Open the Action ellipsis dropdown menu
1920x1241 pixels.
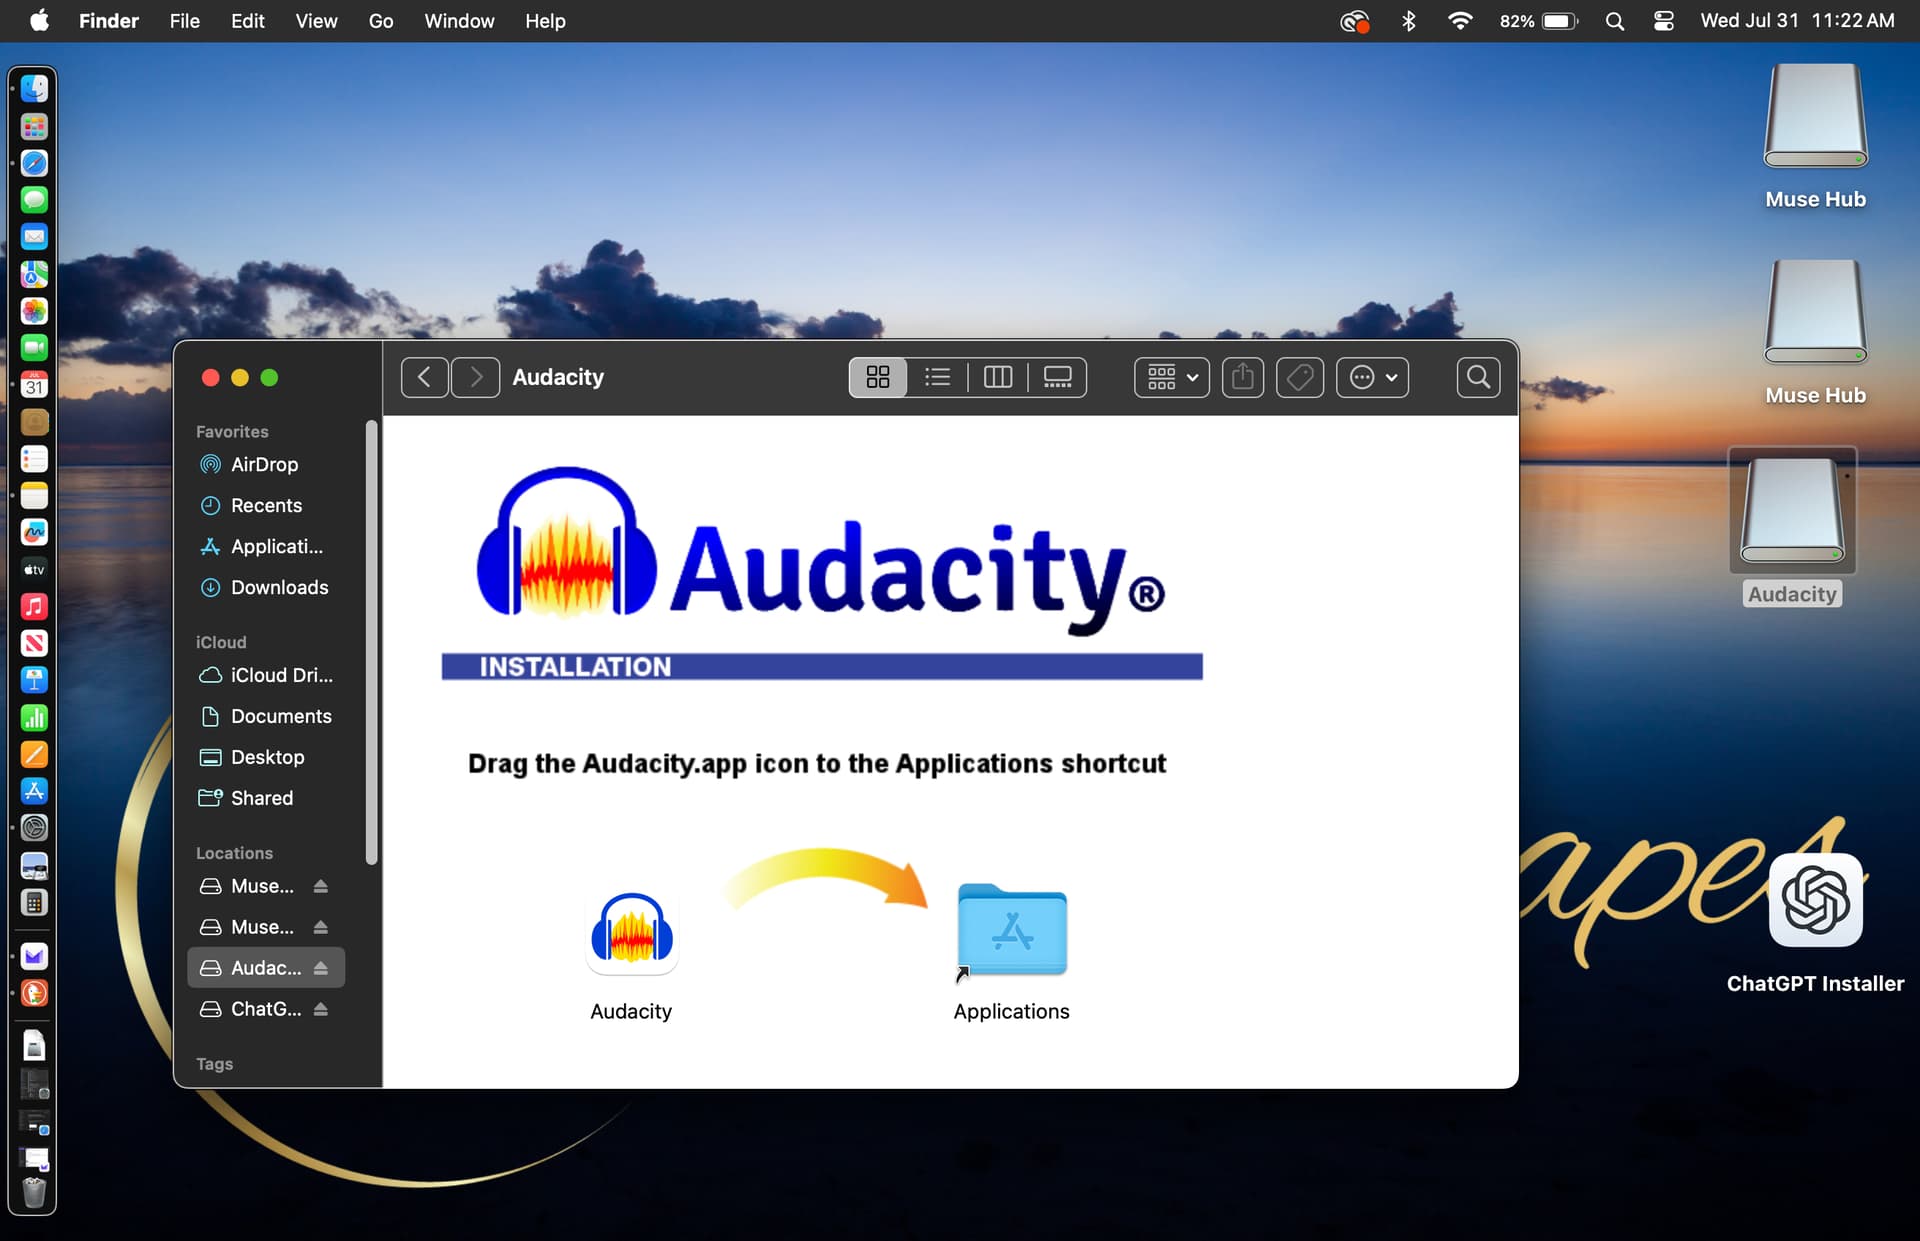1372,377
